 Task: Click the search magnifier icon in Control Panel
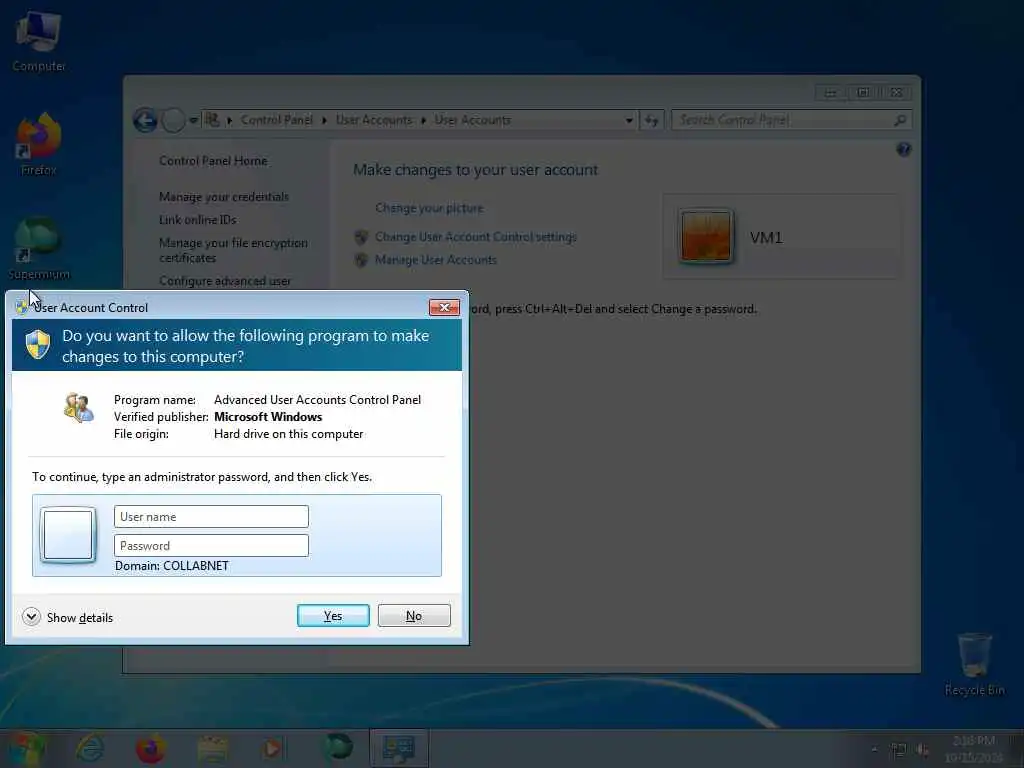(900, 120)
